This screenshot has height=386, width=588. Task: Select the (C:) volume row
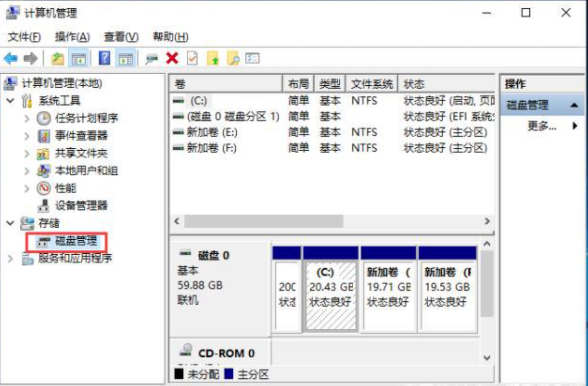click(332, 101)
